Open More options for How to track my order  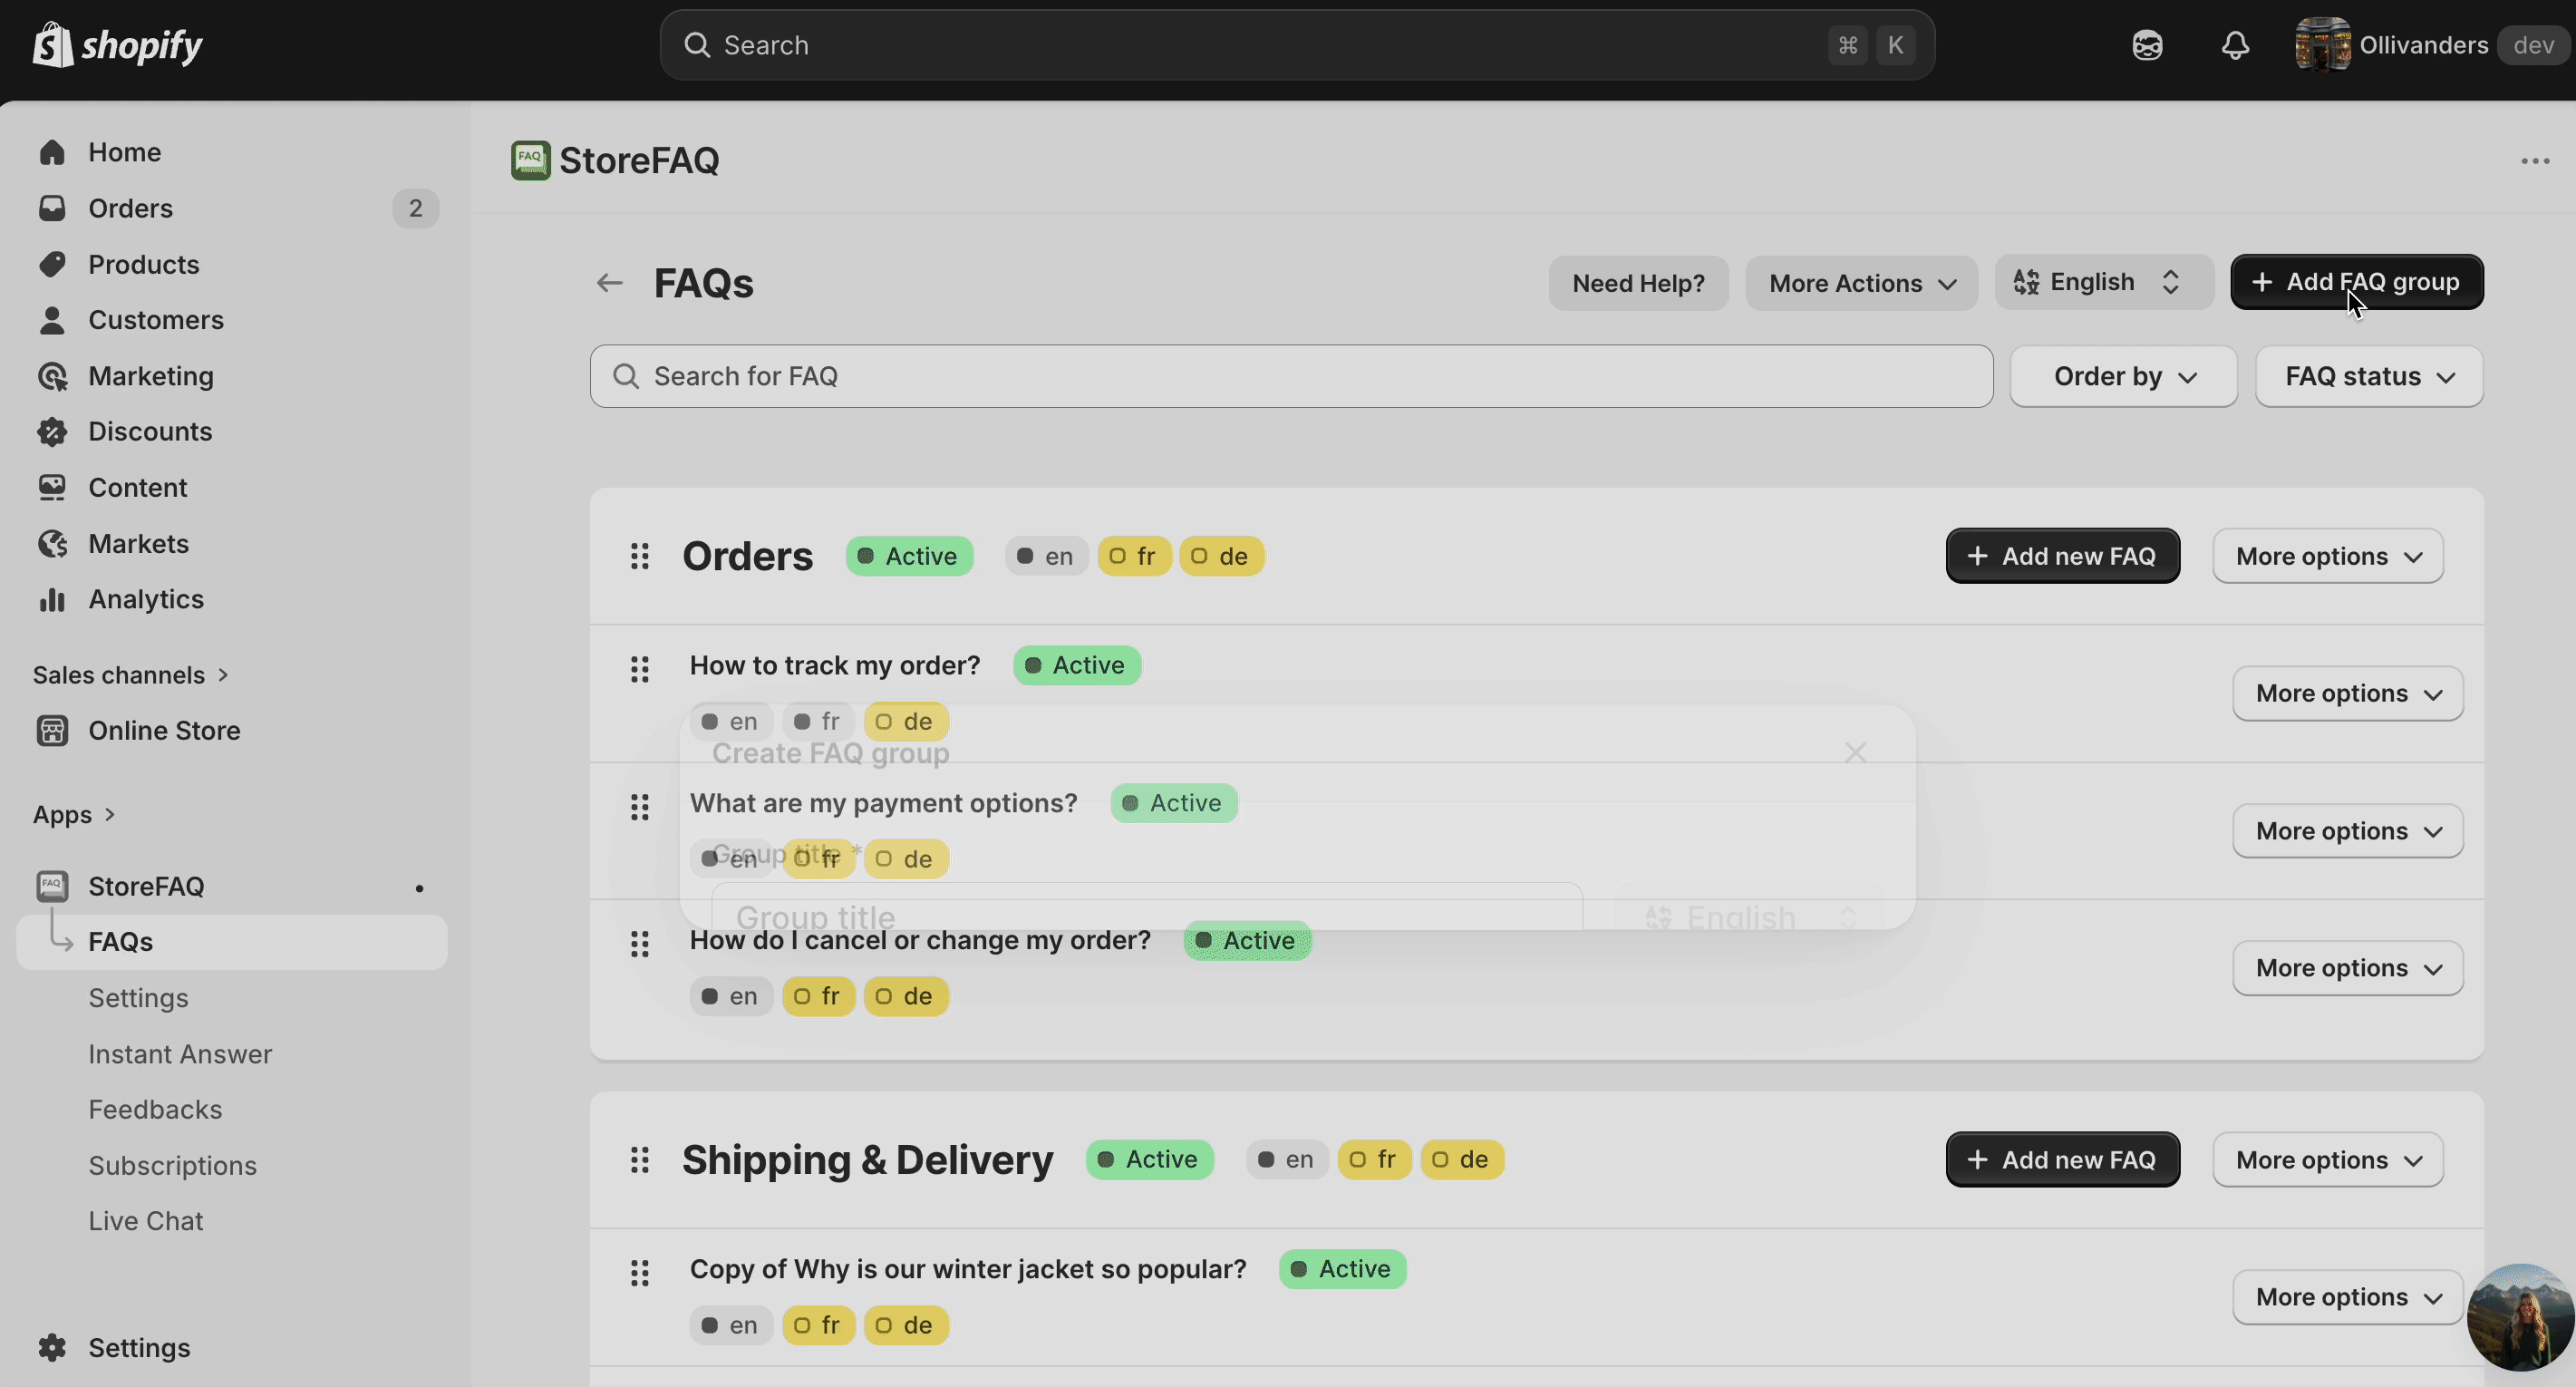2348,693
